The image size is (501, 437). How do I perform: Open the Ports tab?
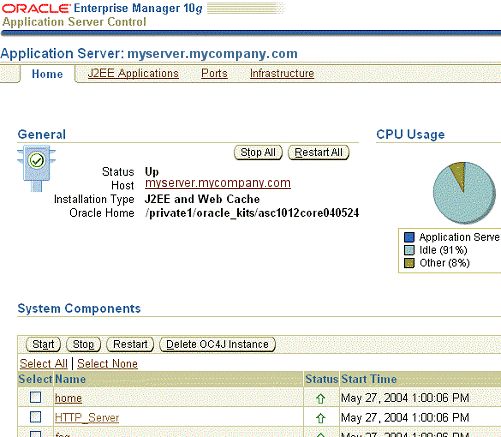214,73
